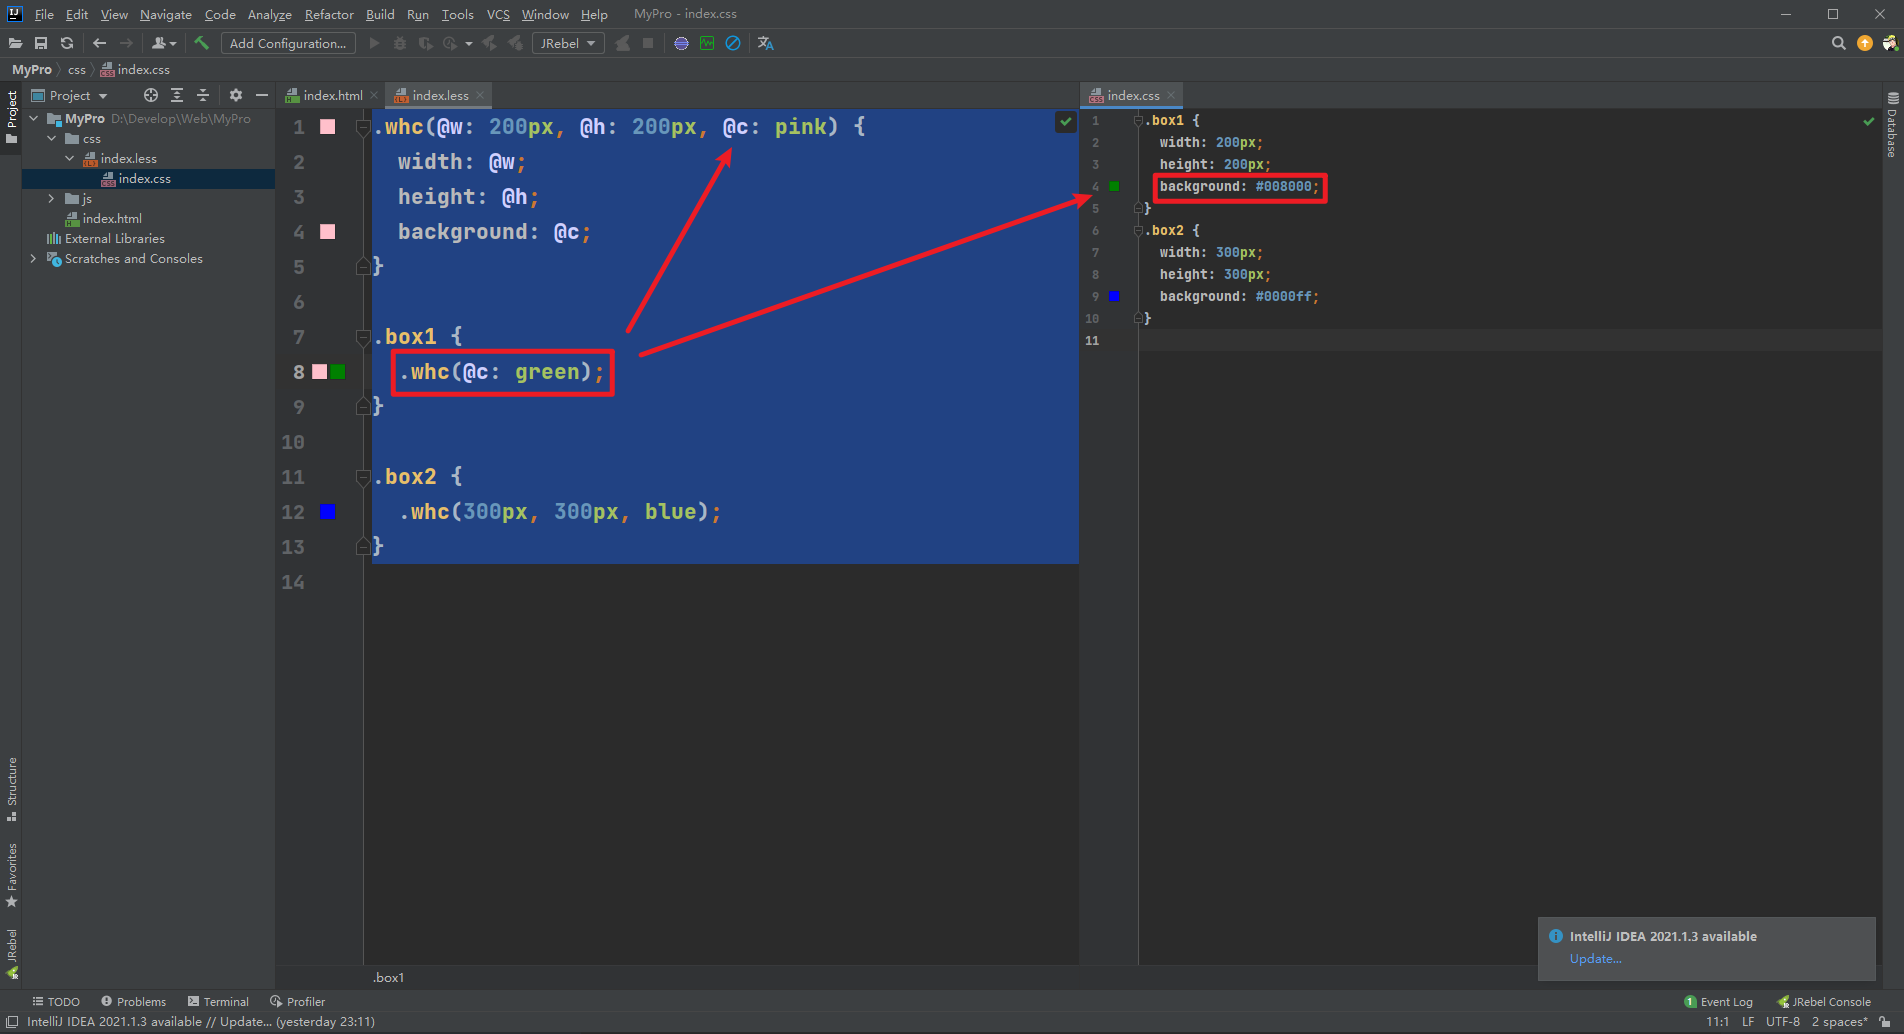Open the Terminal tool window tab
Image resolution: width=1904 pixels, height=1034 pixels.
(218, 1001)
